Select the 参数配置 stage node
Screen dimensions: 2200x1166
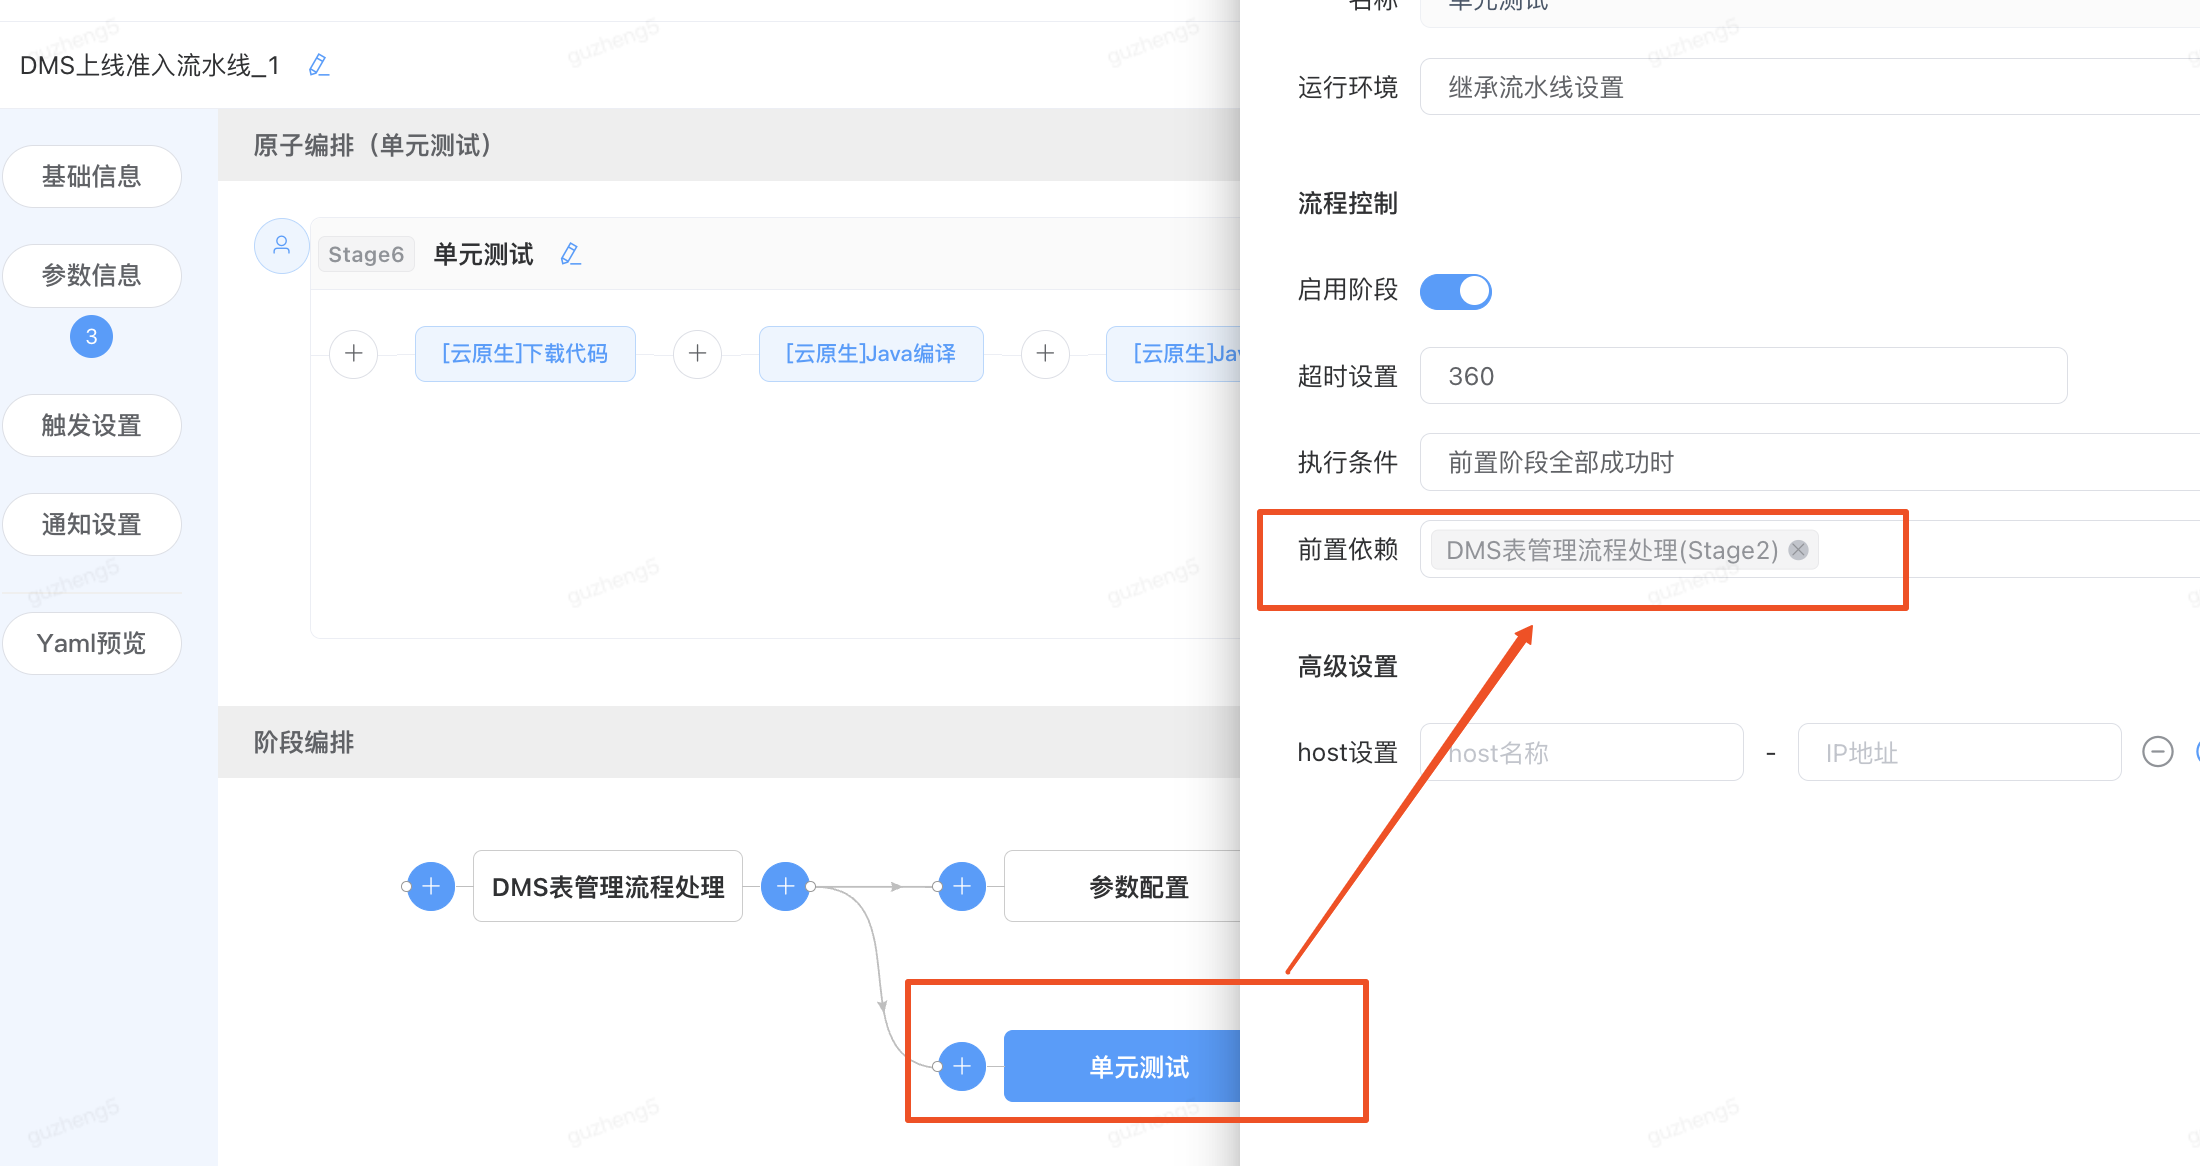1122,886
